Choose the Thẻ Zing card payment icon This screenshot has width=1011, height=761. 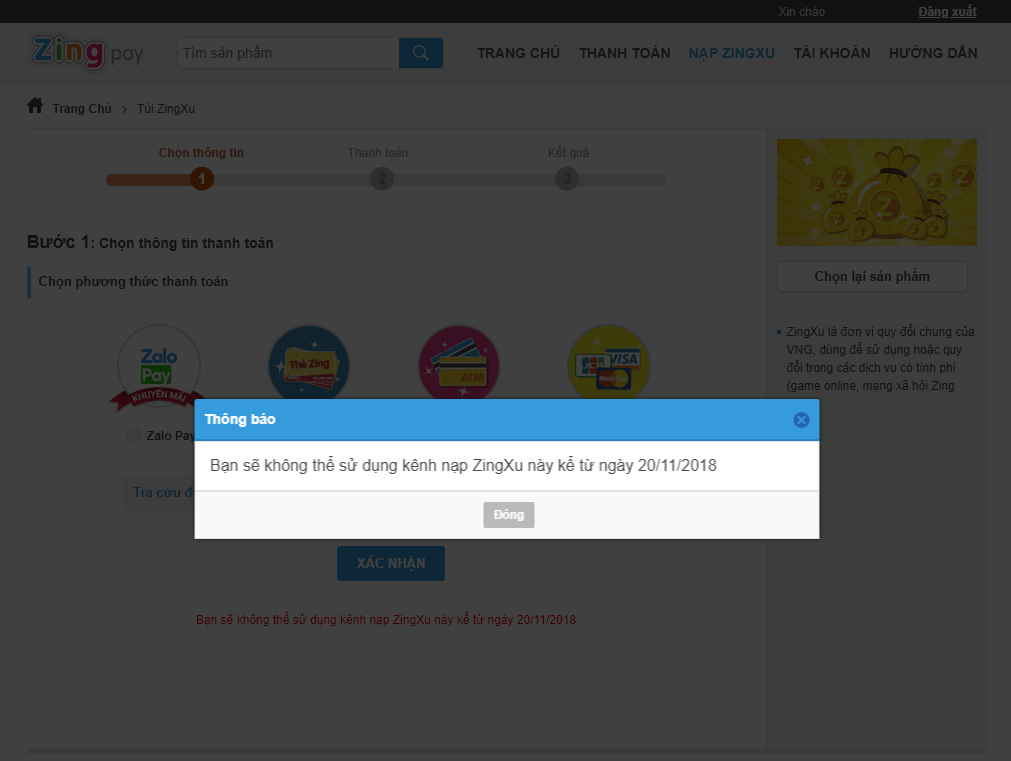click(x=309, y=362)
